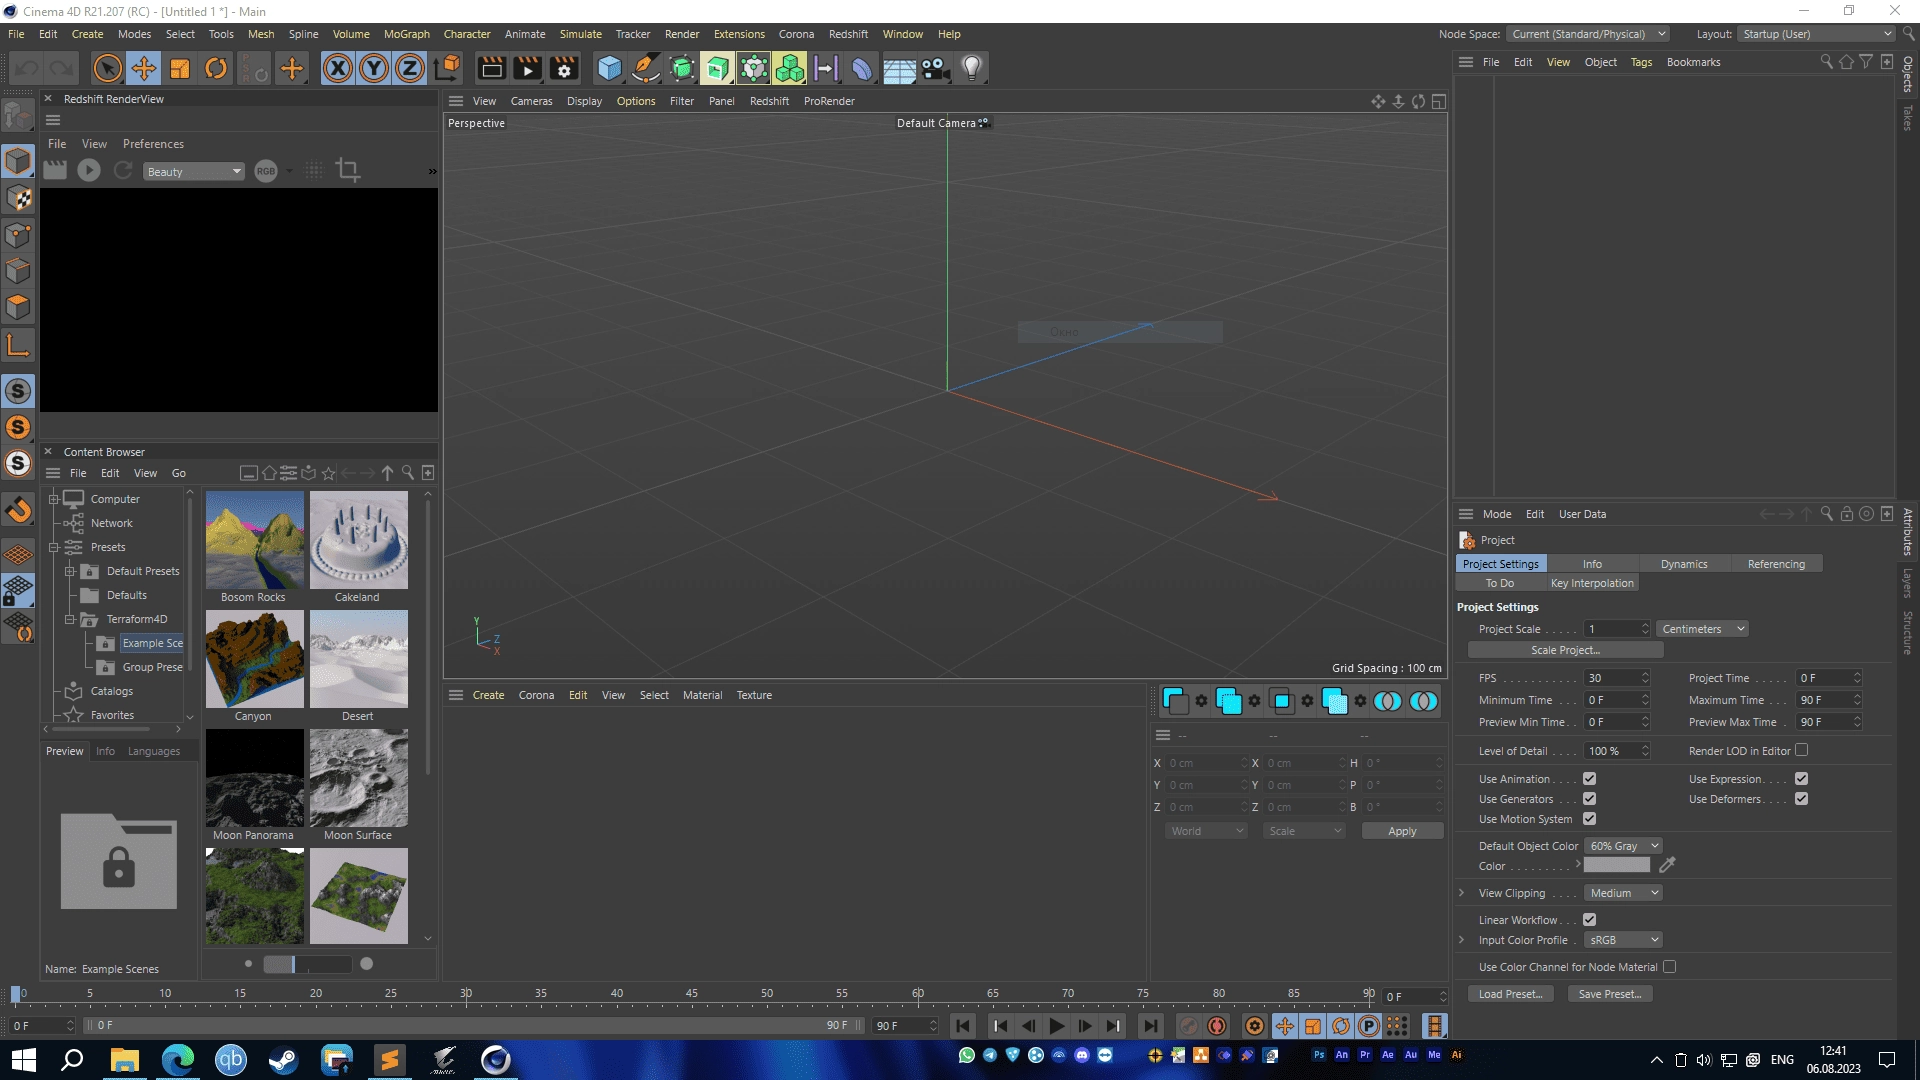Click the default object Color swatch
This screenshot has height=1080, width=1920.
(1617, 865)
